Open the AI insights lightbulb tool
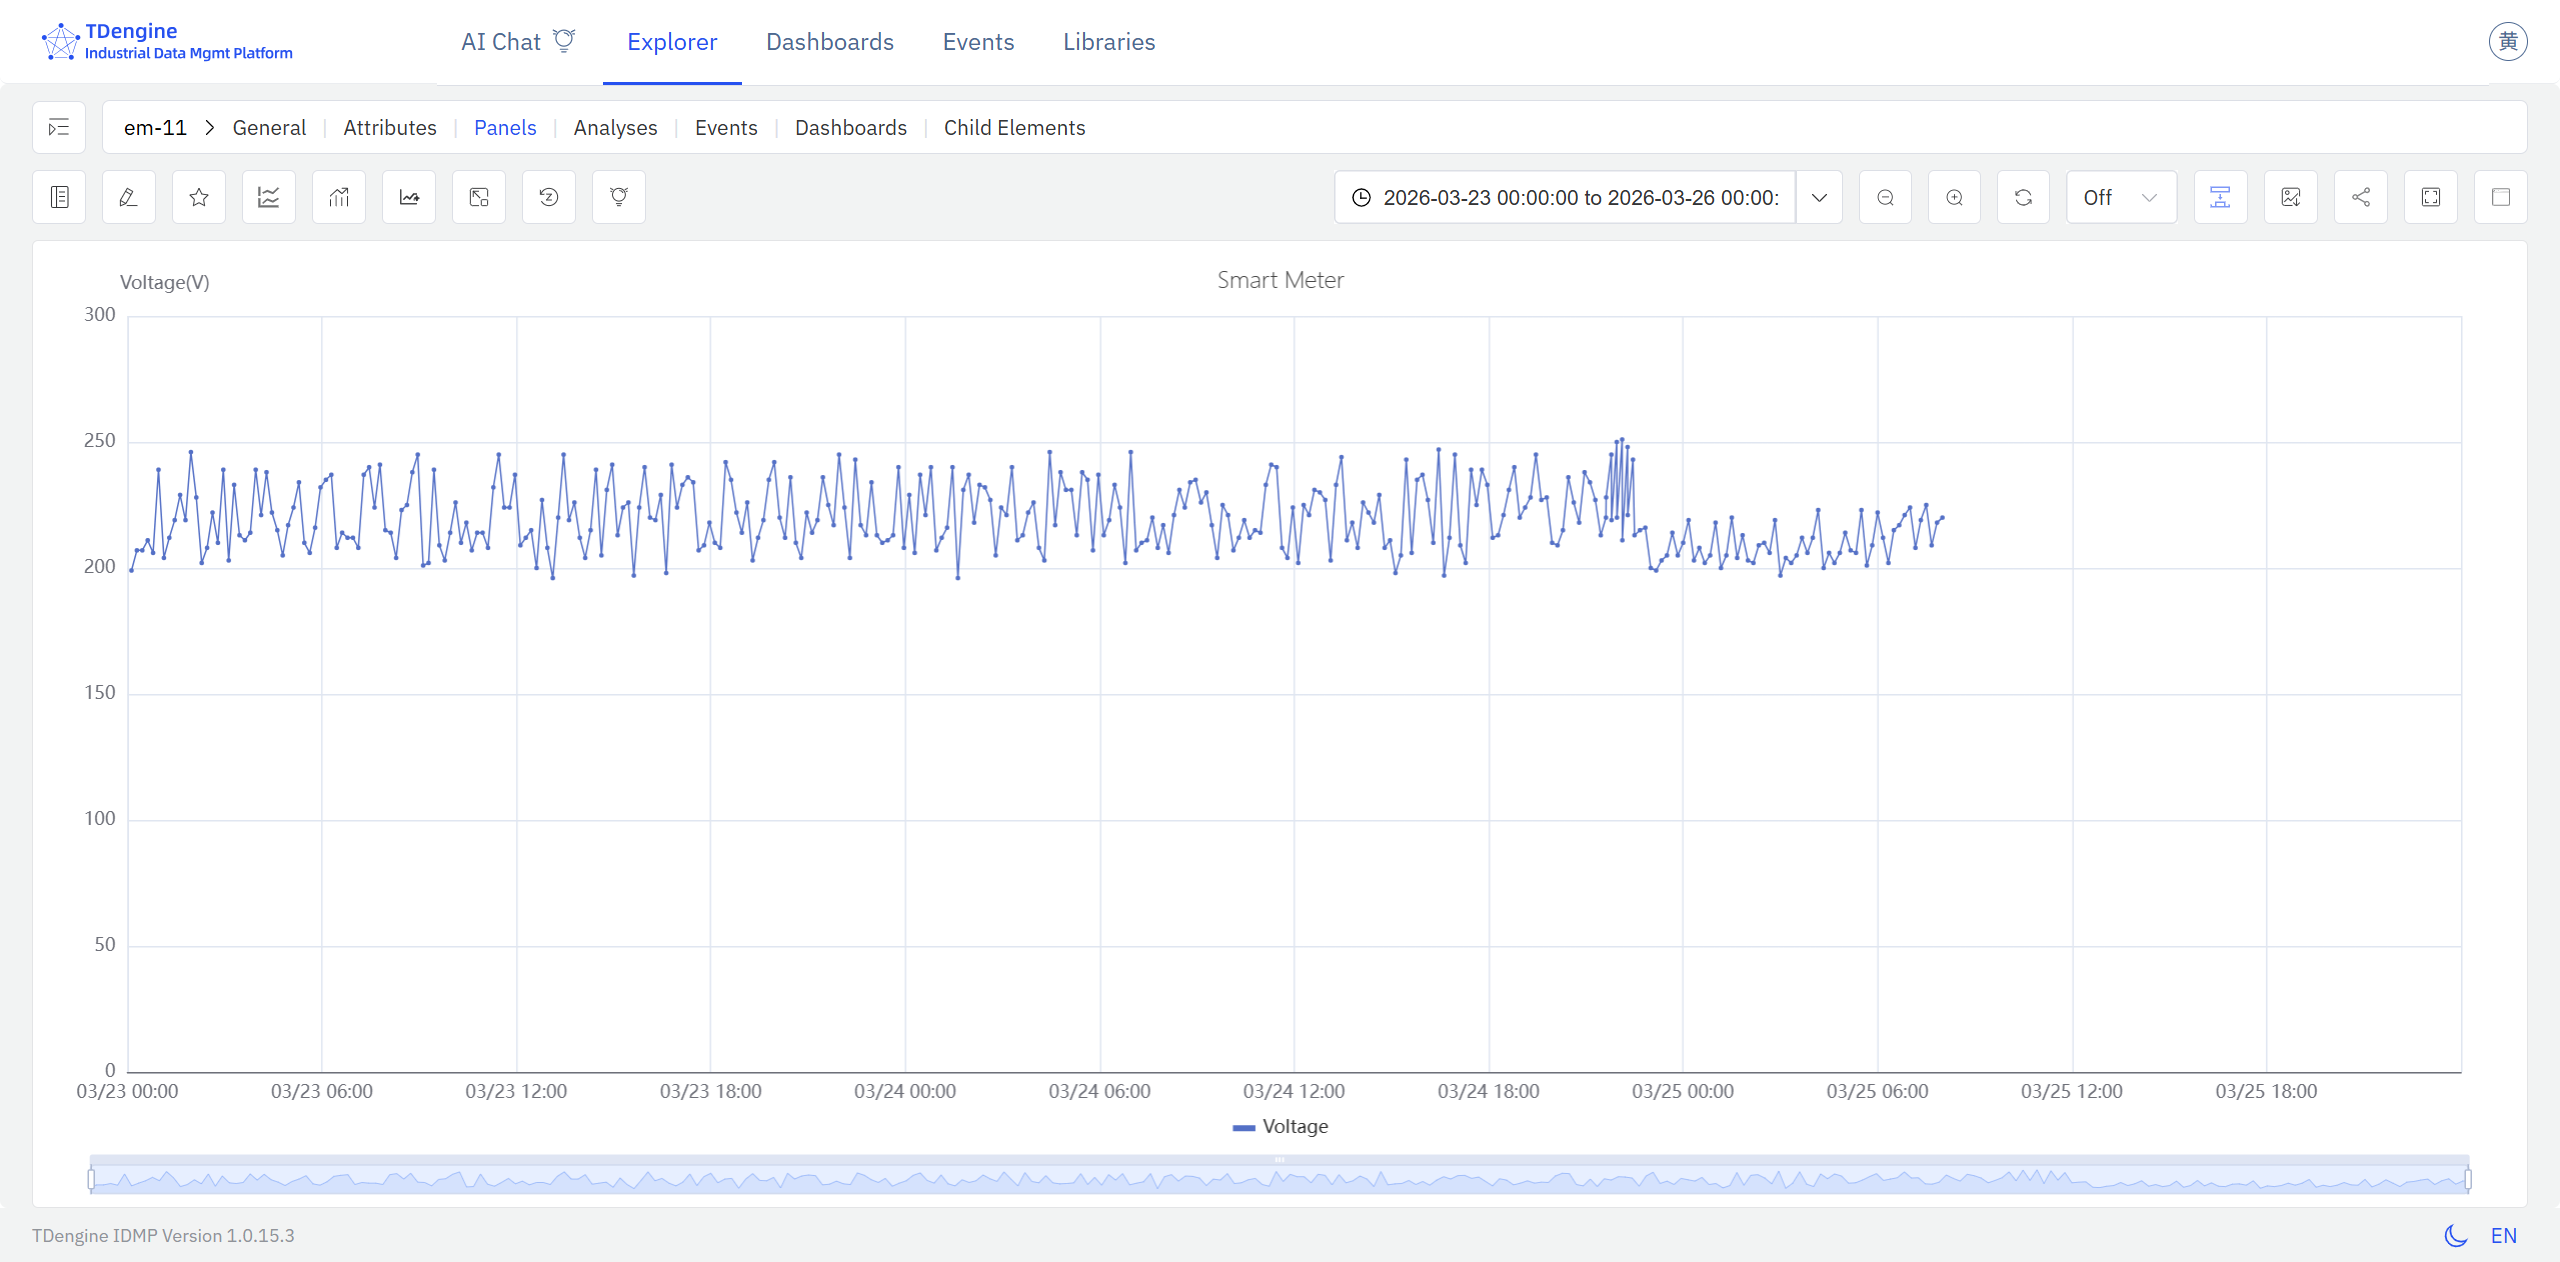This screenshot has width=2560, height=1262. coord(618,197)
